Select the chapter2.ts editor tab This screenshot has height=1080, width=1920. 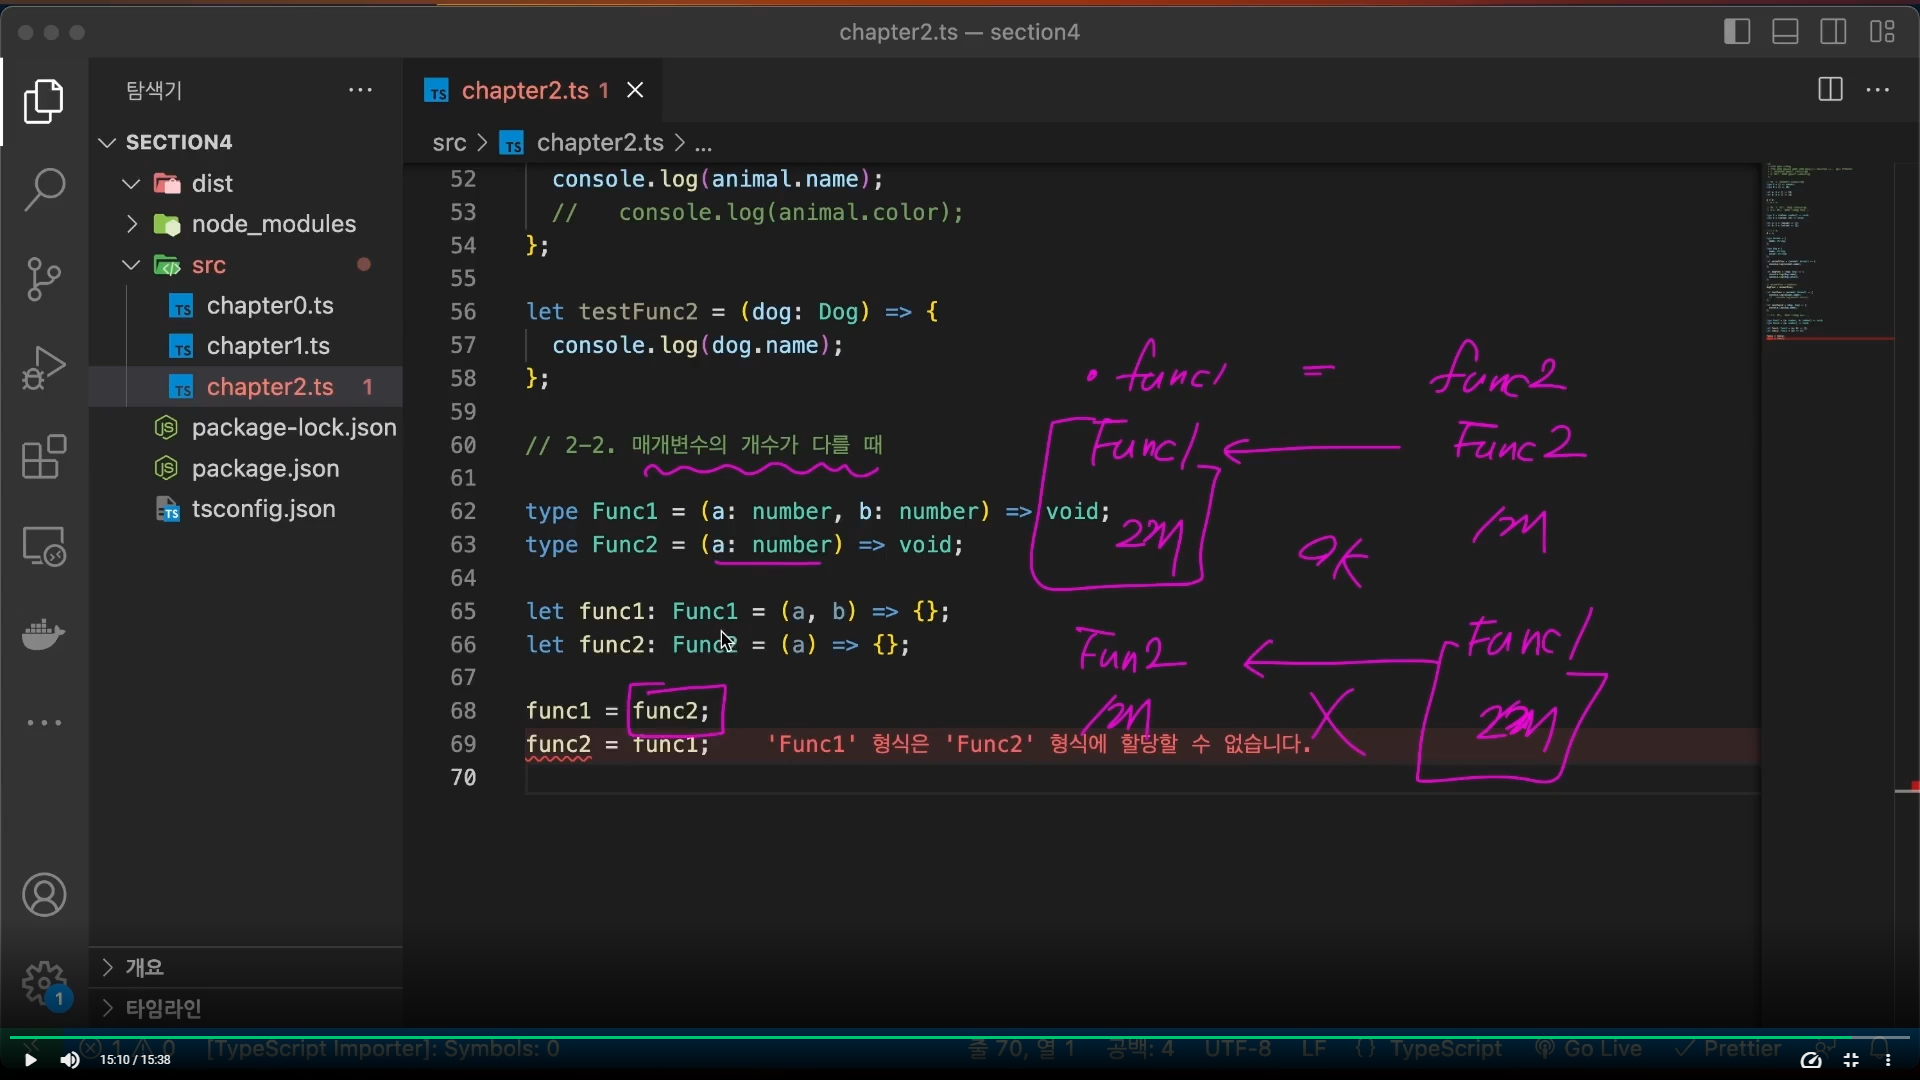point(524,90)
